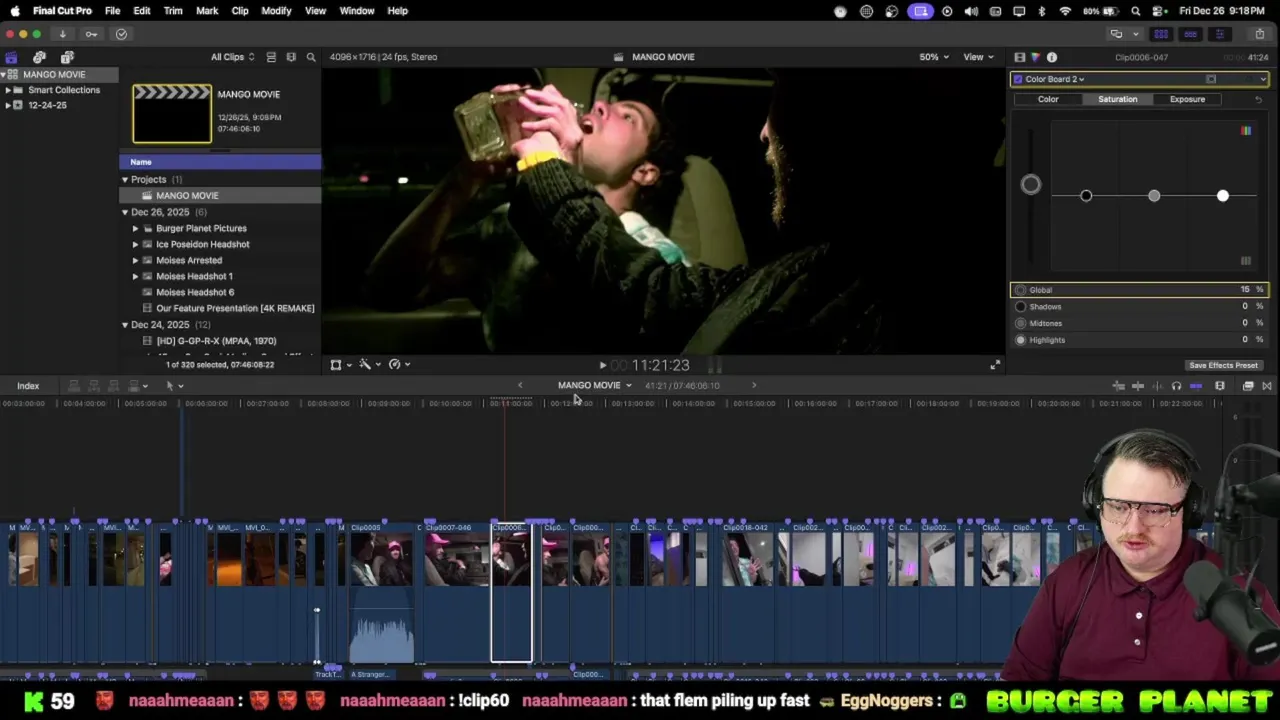Image resolution: width=1280 pixels, height=720 pixels.
Task: Select the Midtones saturation puck
Action: click(1154, 196)
